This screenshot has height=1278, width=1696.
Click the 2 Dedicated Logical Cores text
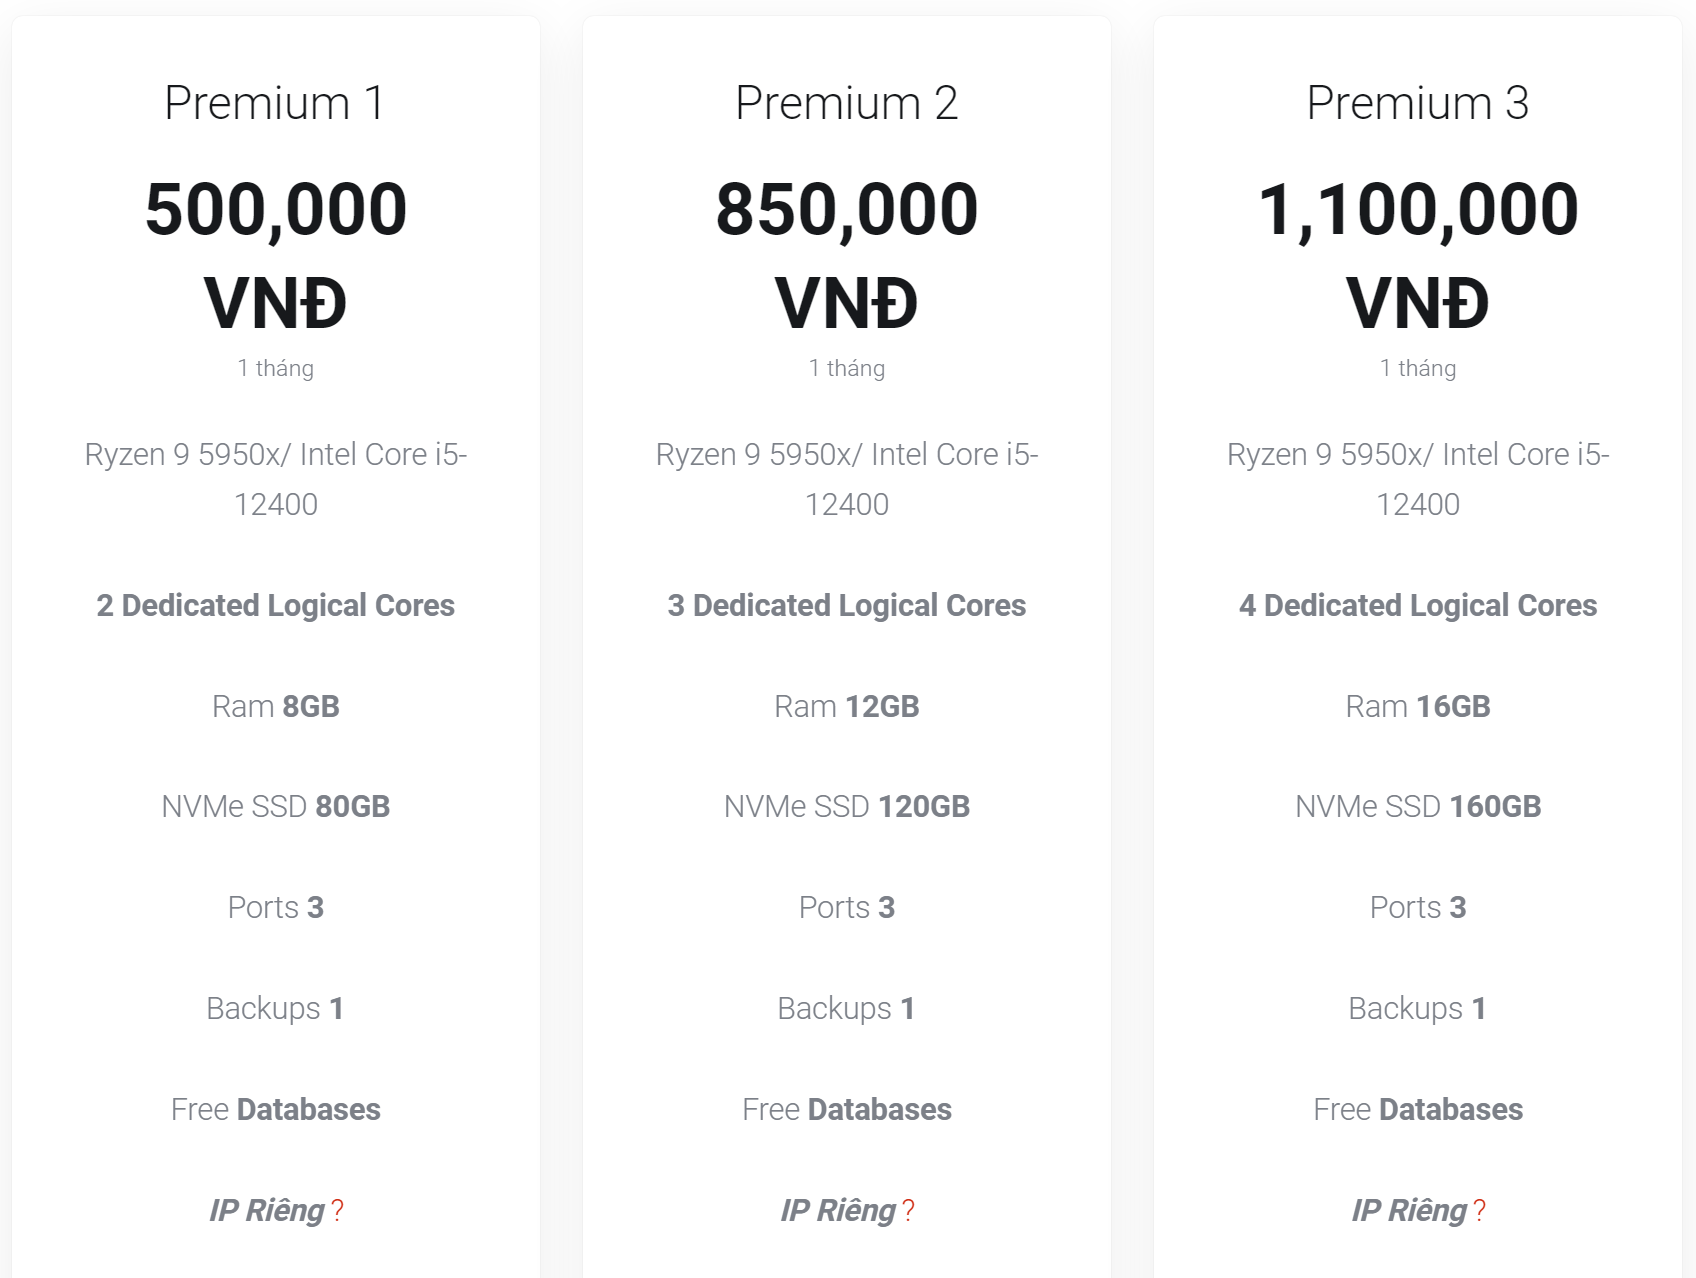pyautogui.click(x=275, y=606)
